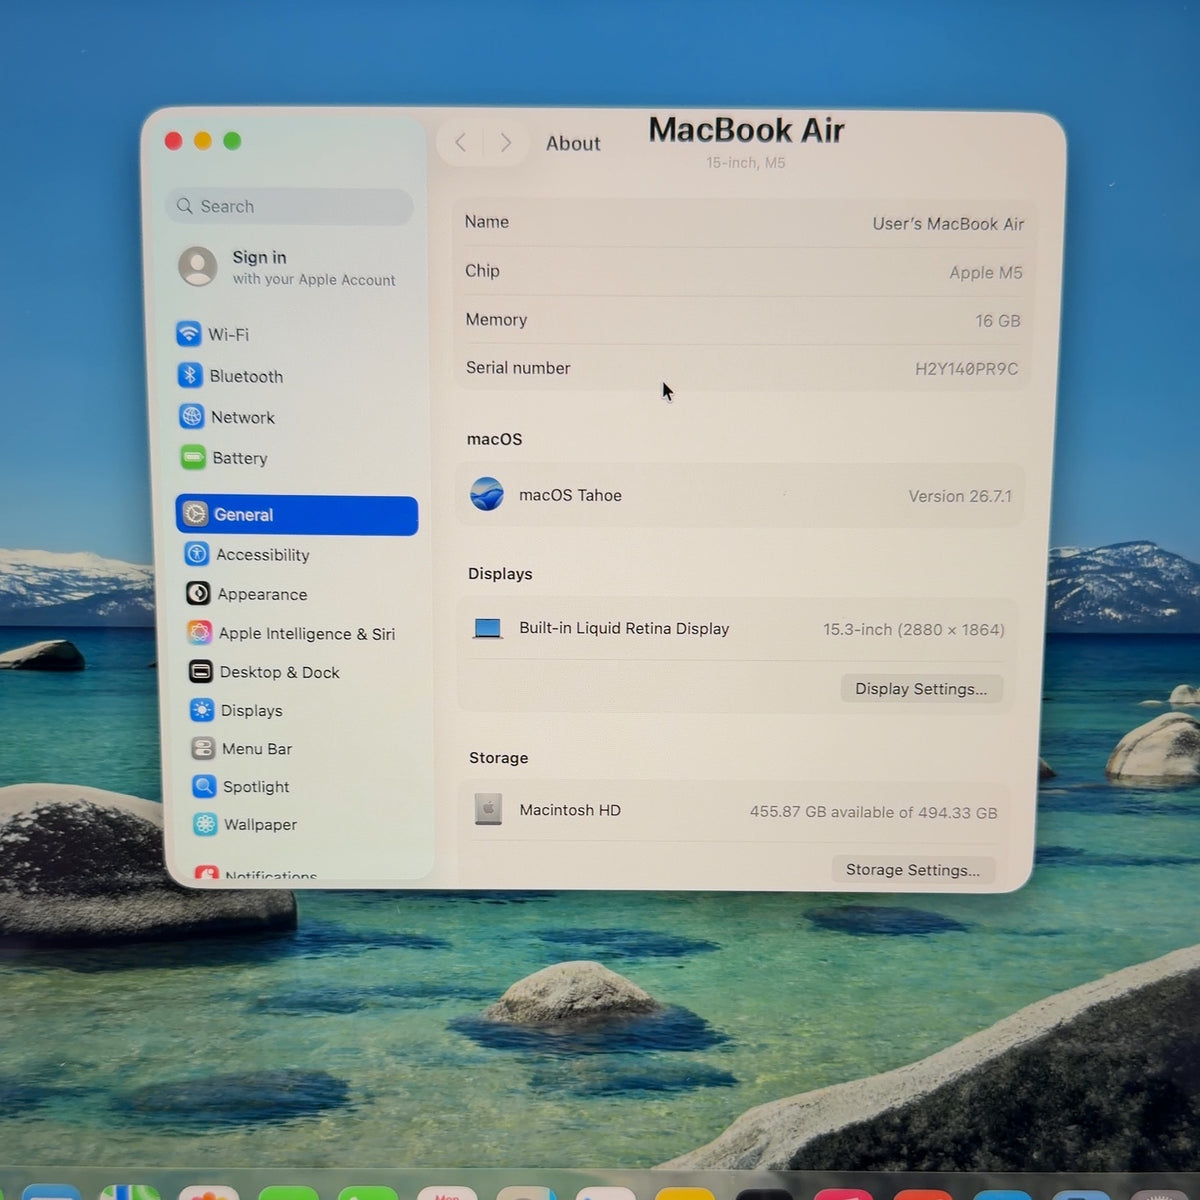Screen dimensions: 1200x1200
Task: Click the Storage Settings... button
Action: click(x=913, y=869)
